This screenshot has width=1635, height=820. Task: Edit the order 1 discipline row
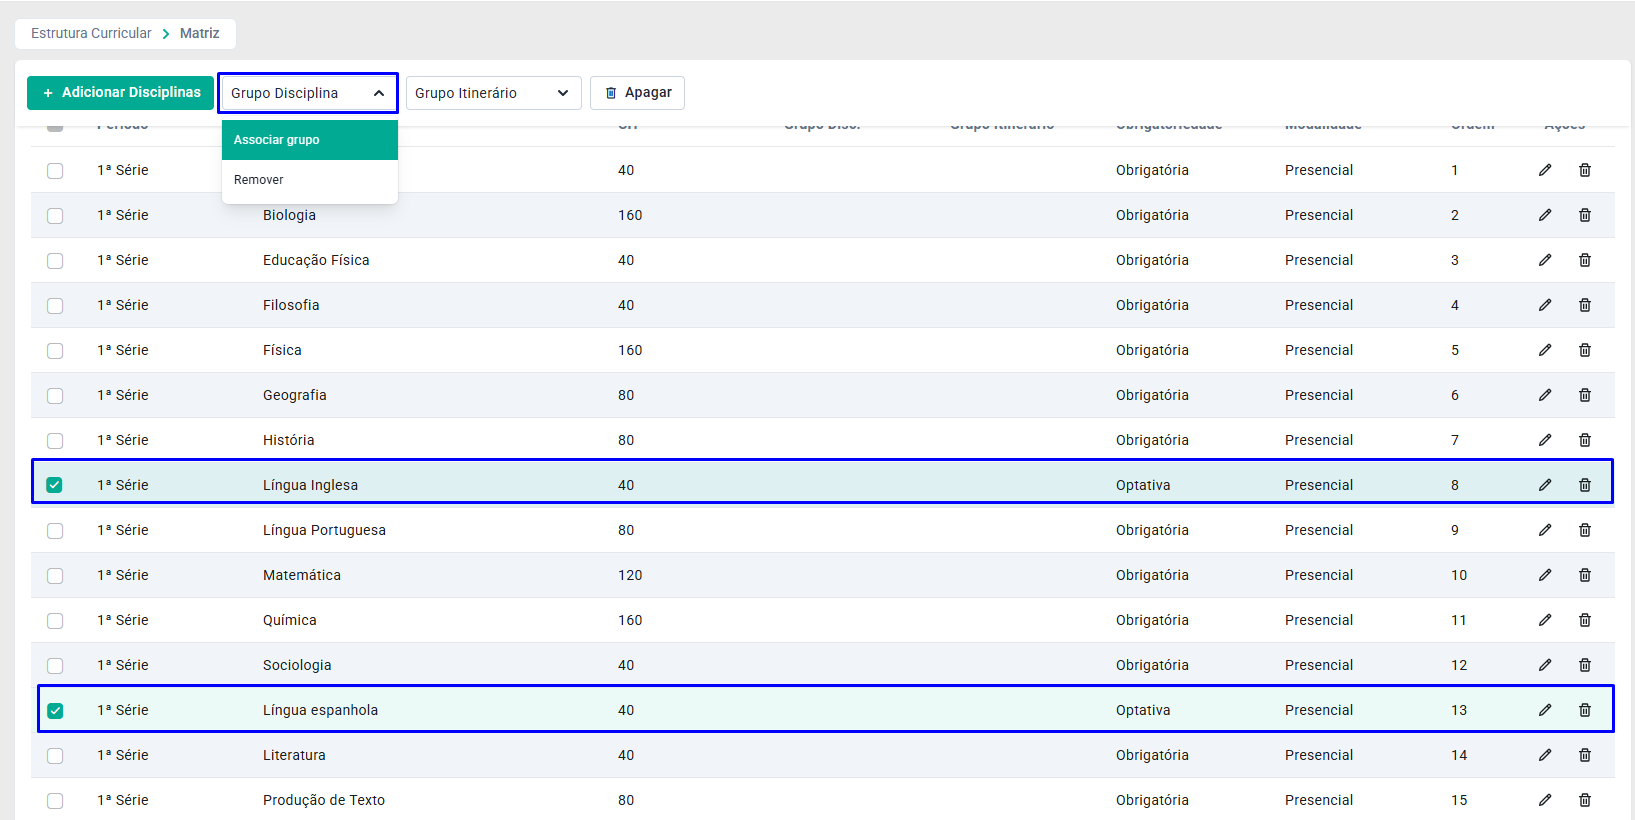coord(1545,170)
